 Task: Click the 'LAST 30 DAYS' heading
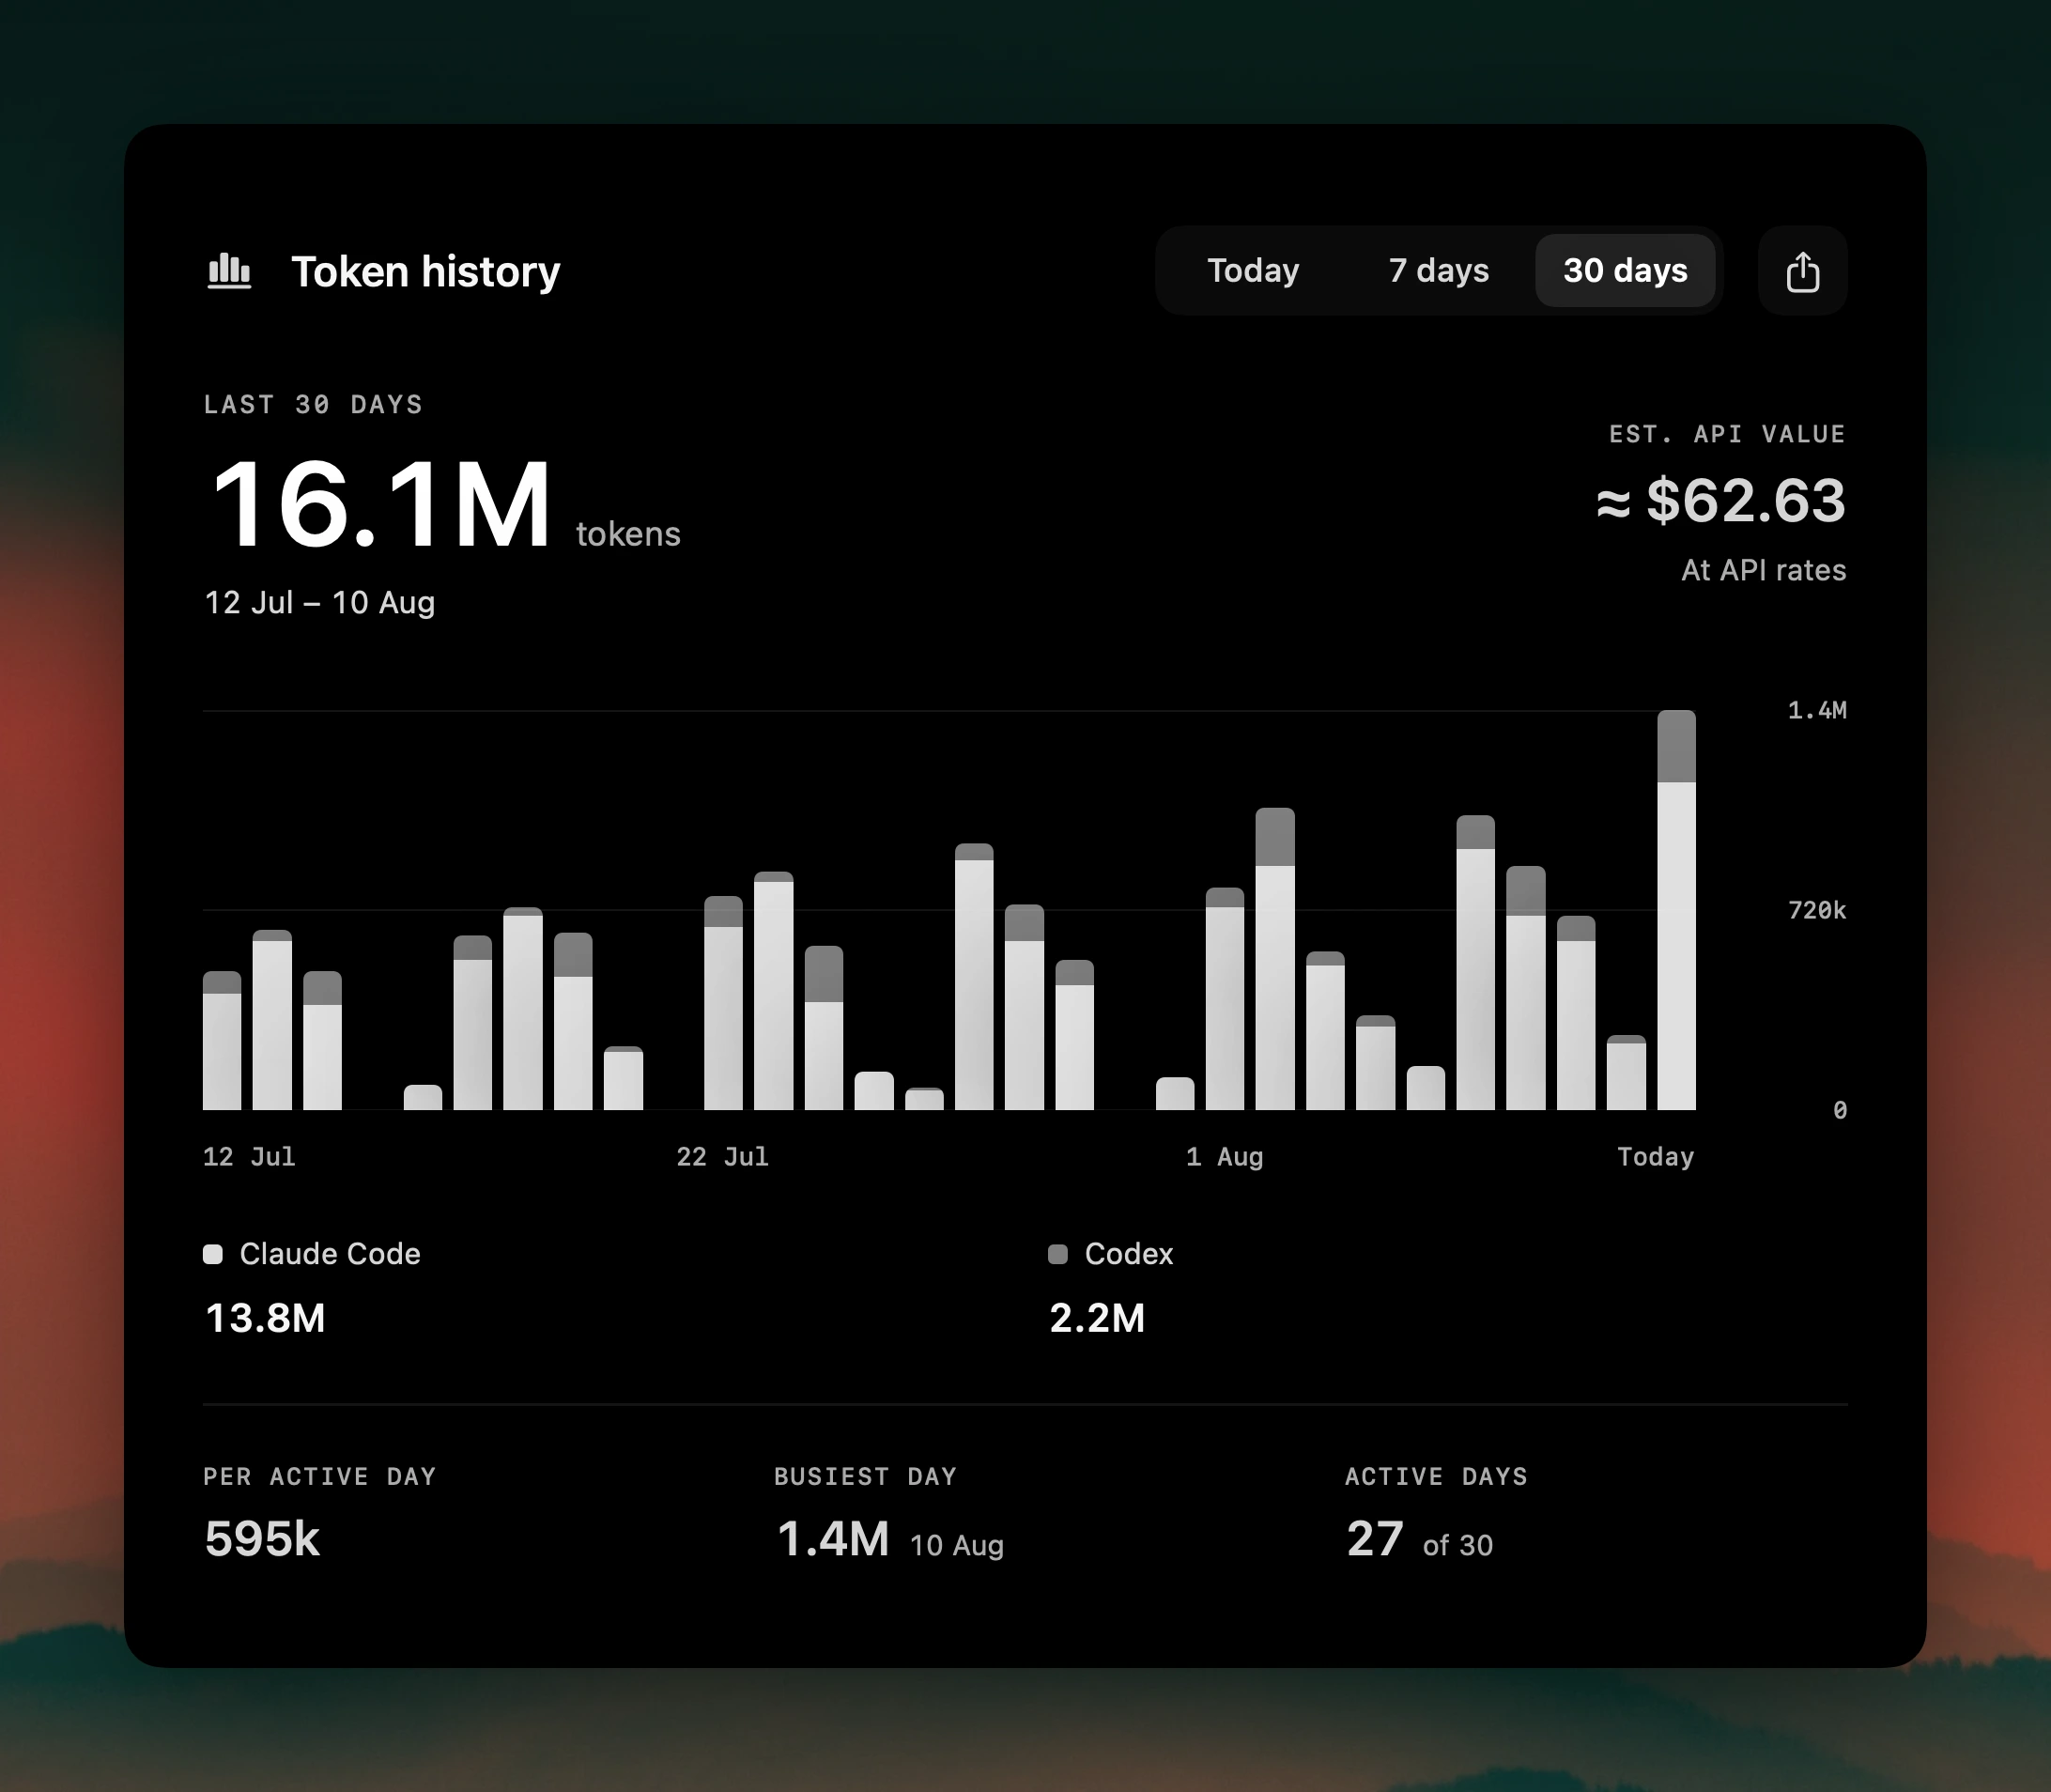[x=313, y=404]
